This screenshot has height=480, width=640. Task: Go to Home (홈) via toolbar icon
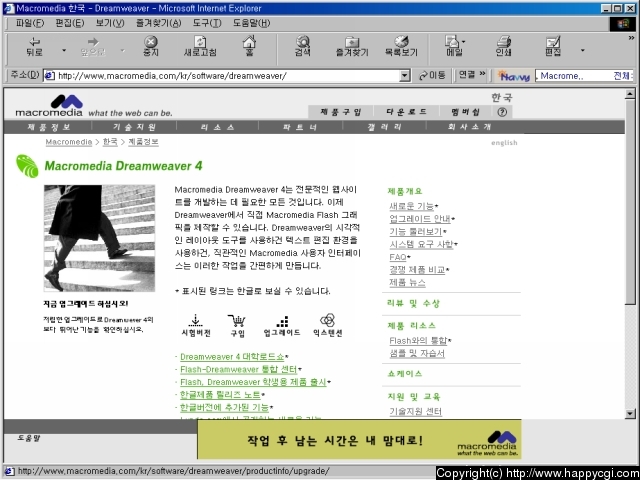click(249, 46)
